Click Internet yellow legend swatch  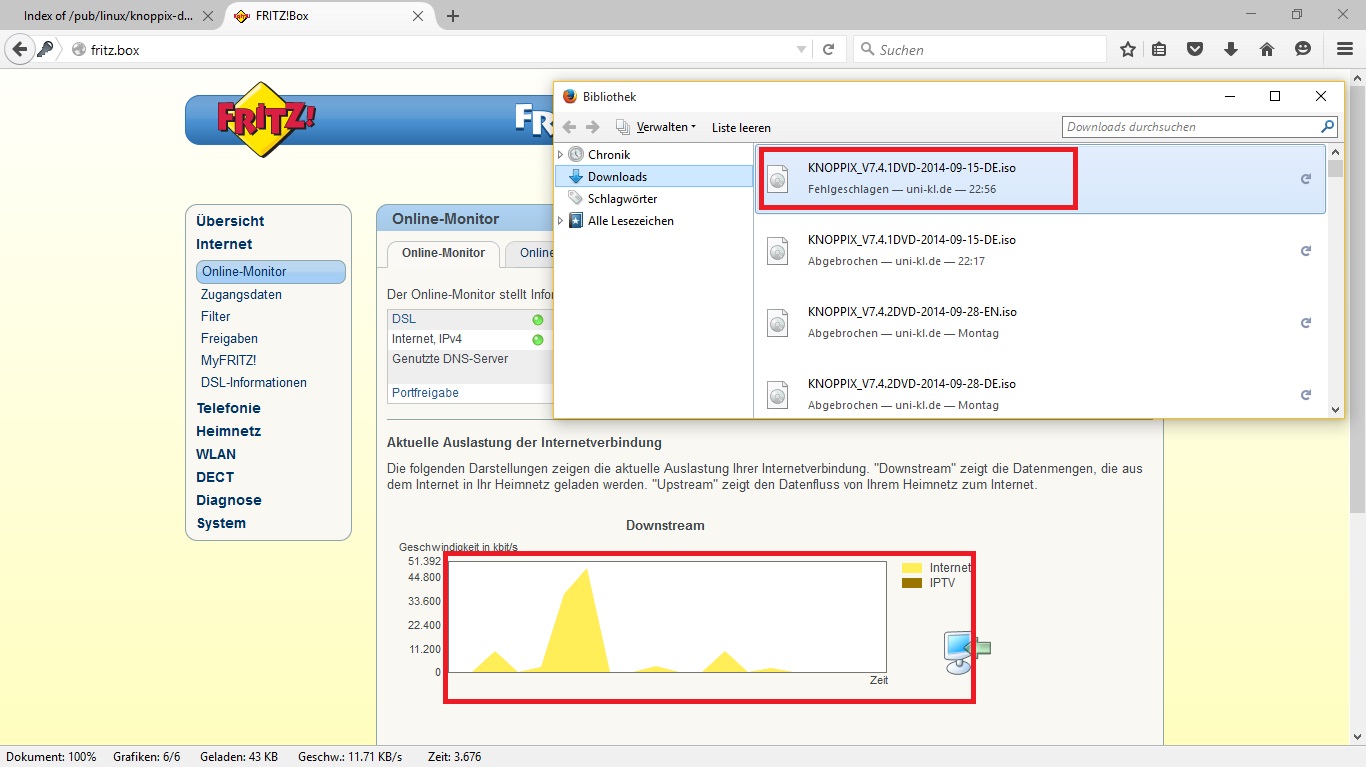(x=912, y=568)
